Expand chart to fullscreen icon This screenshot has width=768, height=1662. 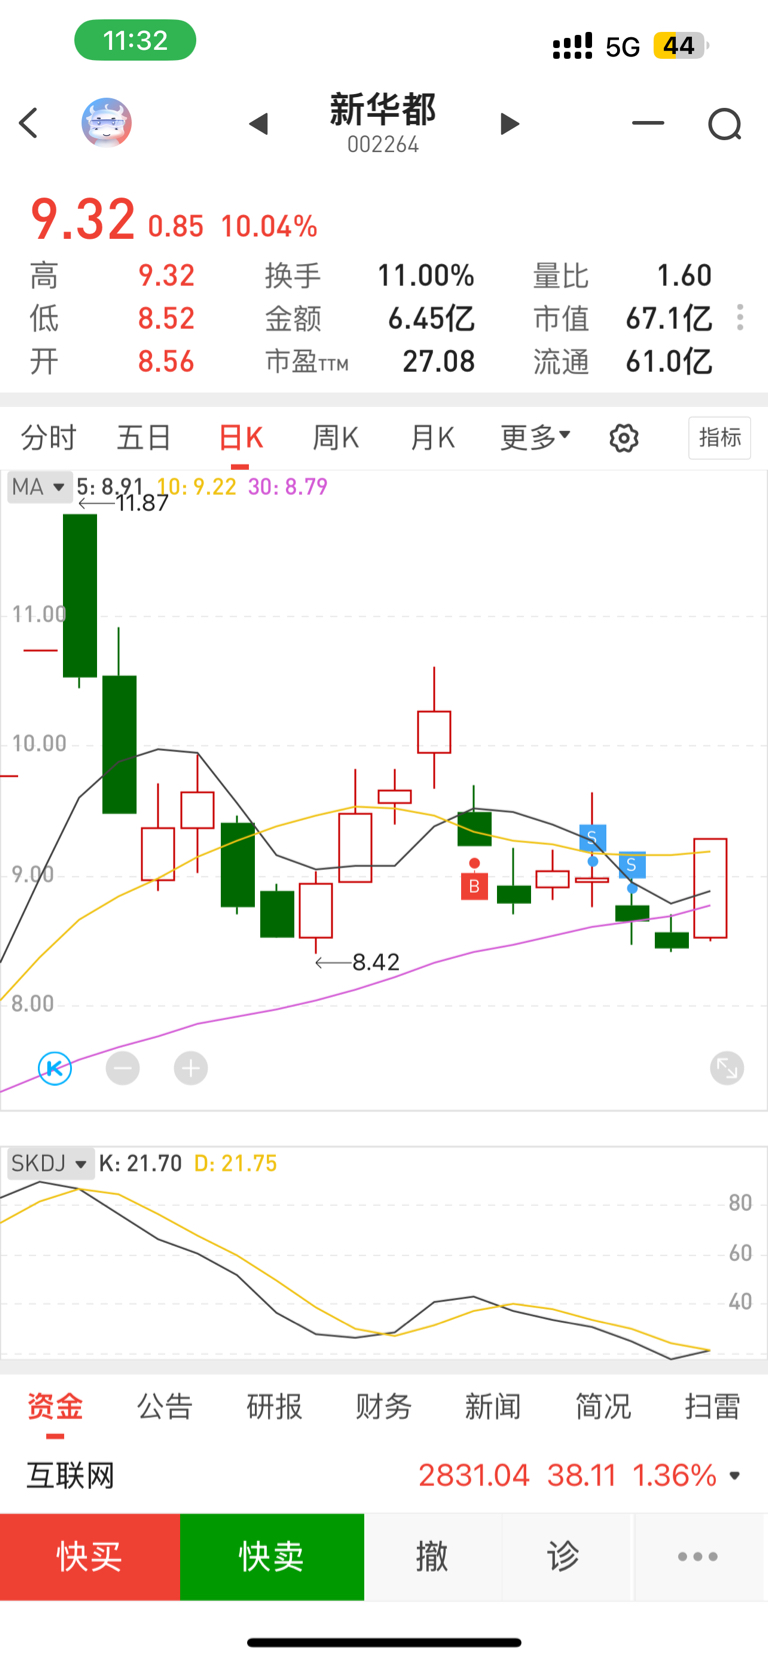pyautogui.click(x=727, y=1068)
